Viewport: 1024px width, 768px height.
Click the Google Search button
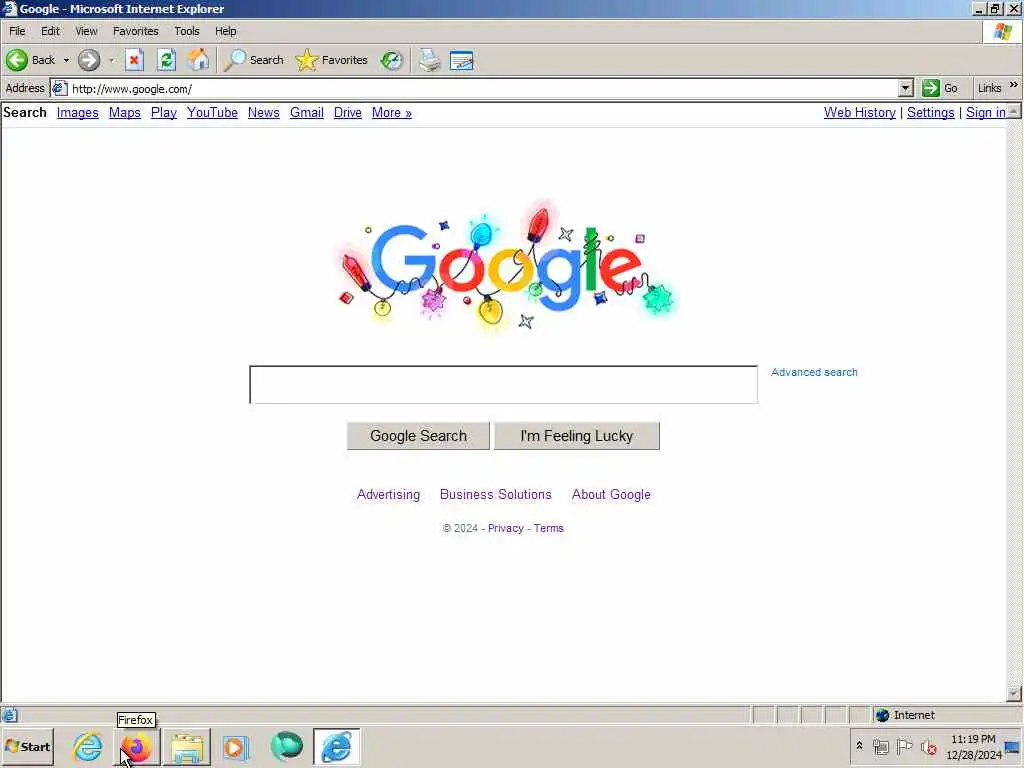pyautogui.click(x=419, y=436)
